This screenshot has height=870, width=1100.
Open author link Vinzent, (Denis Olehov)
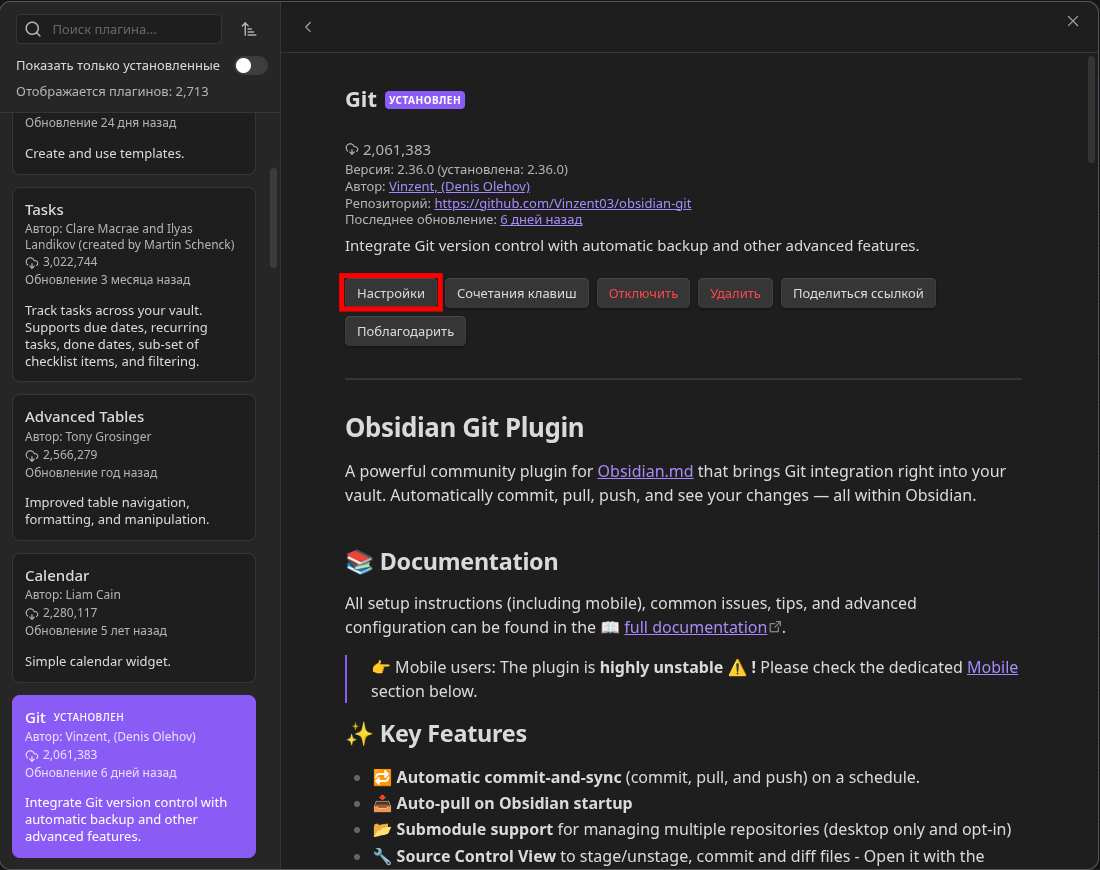[x=459, y=186]
